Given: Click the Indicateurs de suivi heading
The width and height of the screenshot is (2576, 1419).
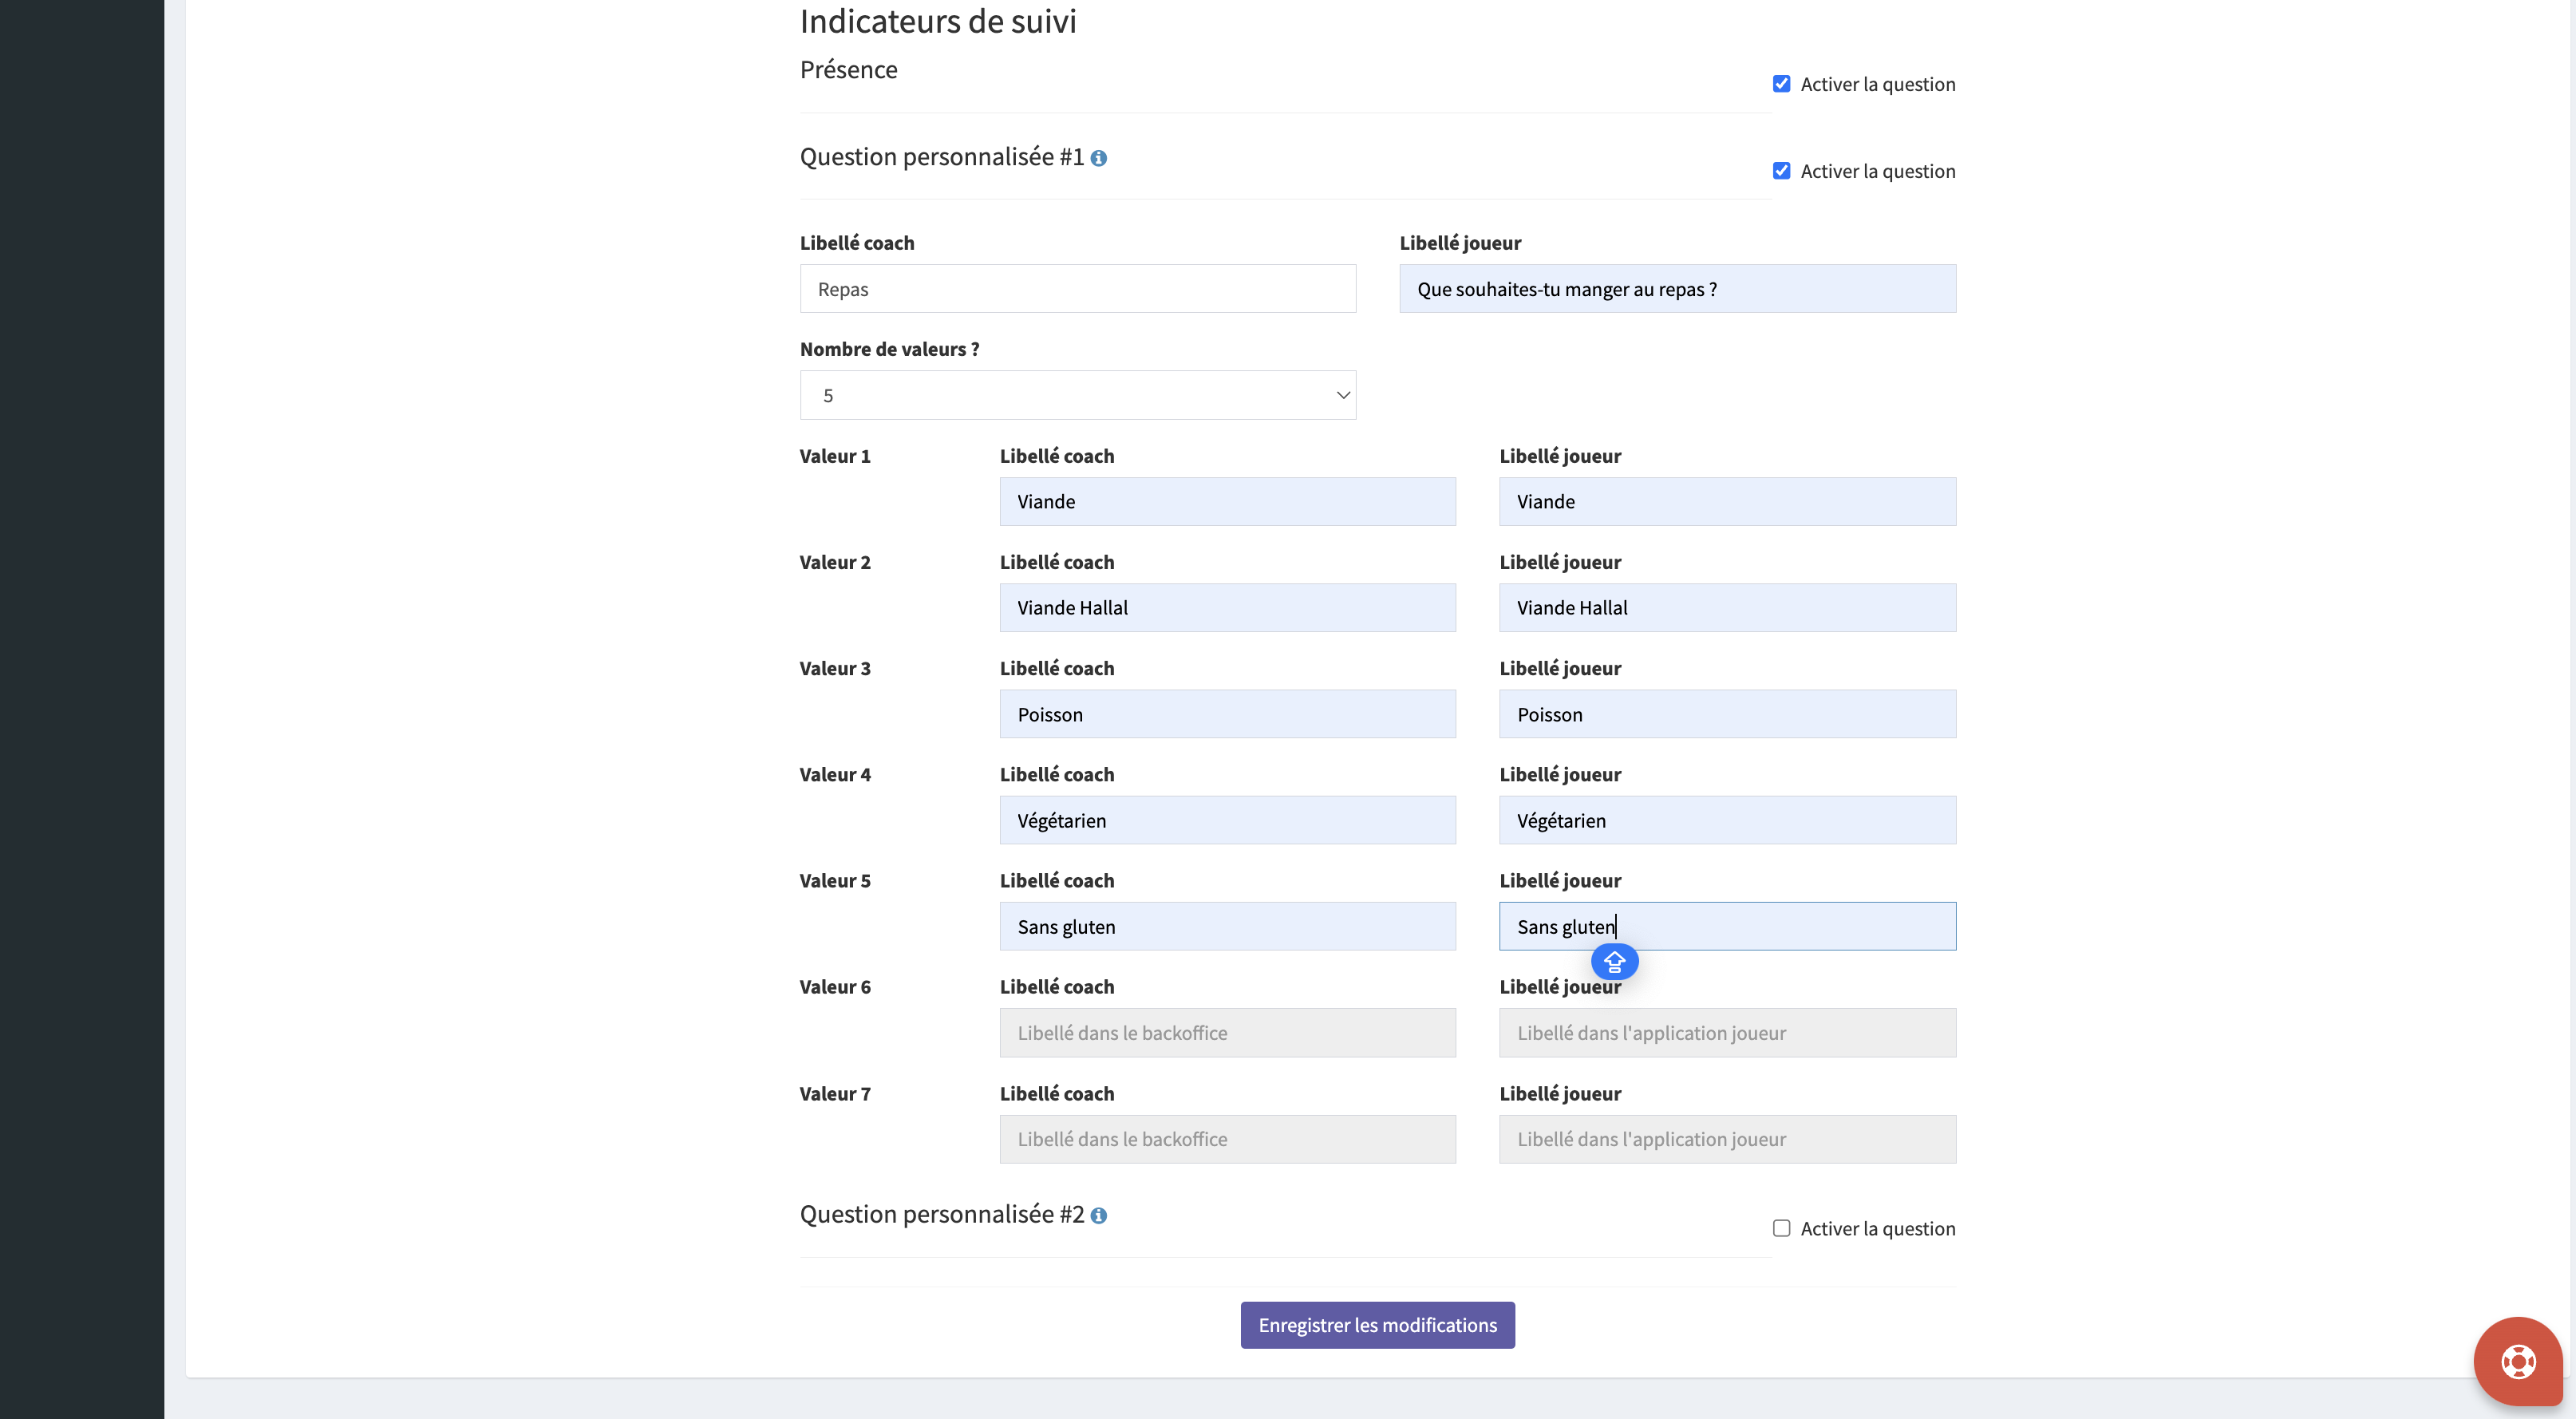Looking at the screenshot, I should click(938, 21).
